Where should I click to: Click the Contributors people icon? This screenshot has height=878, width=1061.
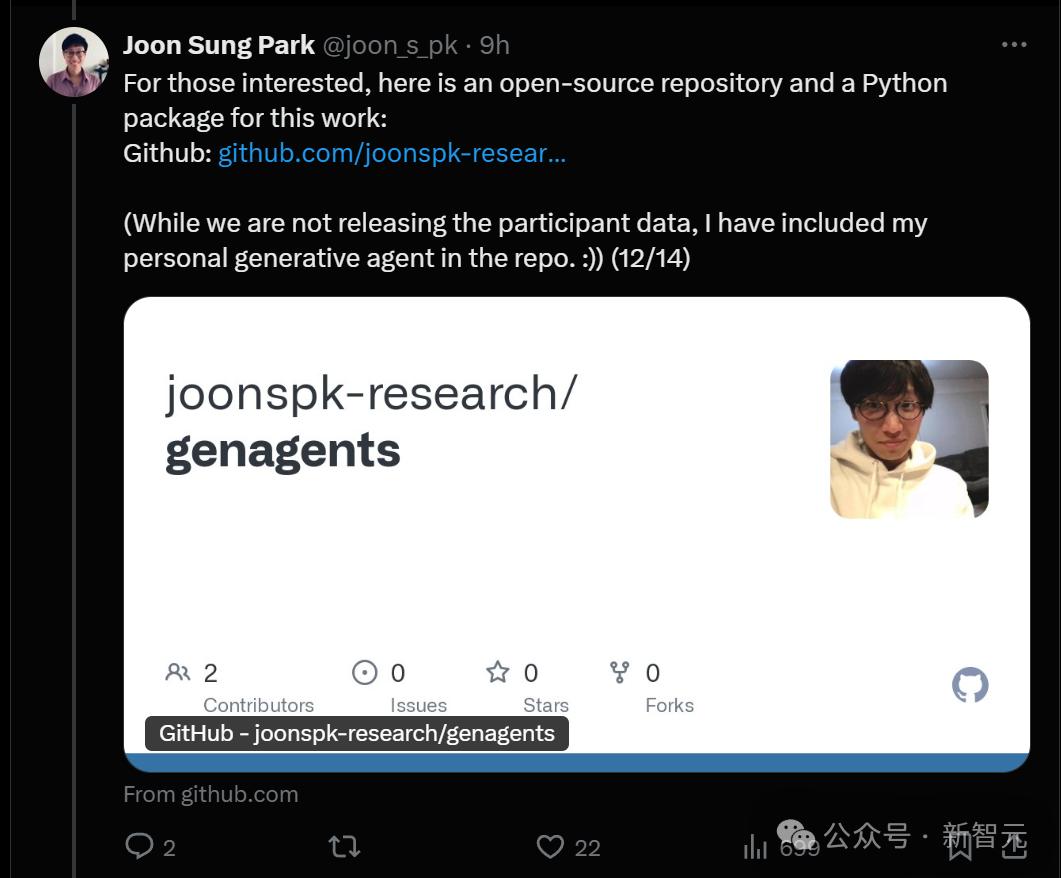click(x=178, y=672)
